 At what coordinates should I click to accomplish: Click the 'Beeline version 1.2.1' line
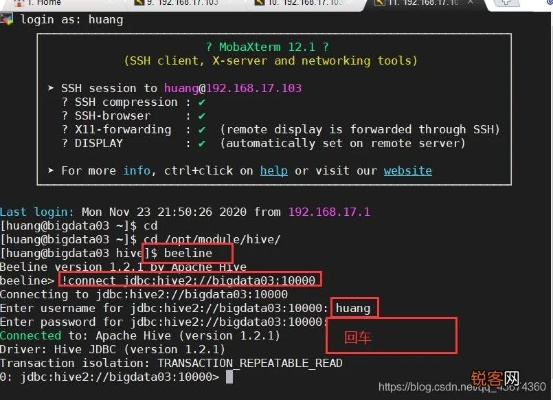[x=123, y=267]
